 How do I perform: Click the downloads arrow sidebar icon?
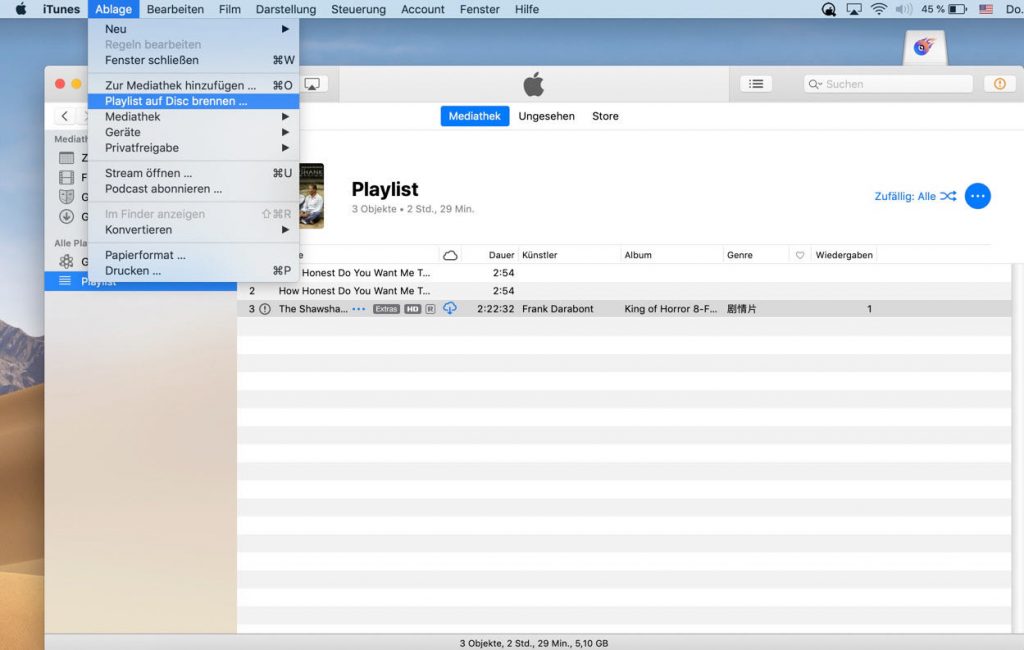[66, 216]
